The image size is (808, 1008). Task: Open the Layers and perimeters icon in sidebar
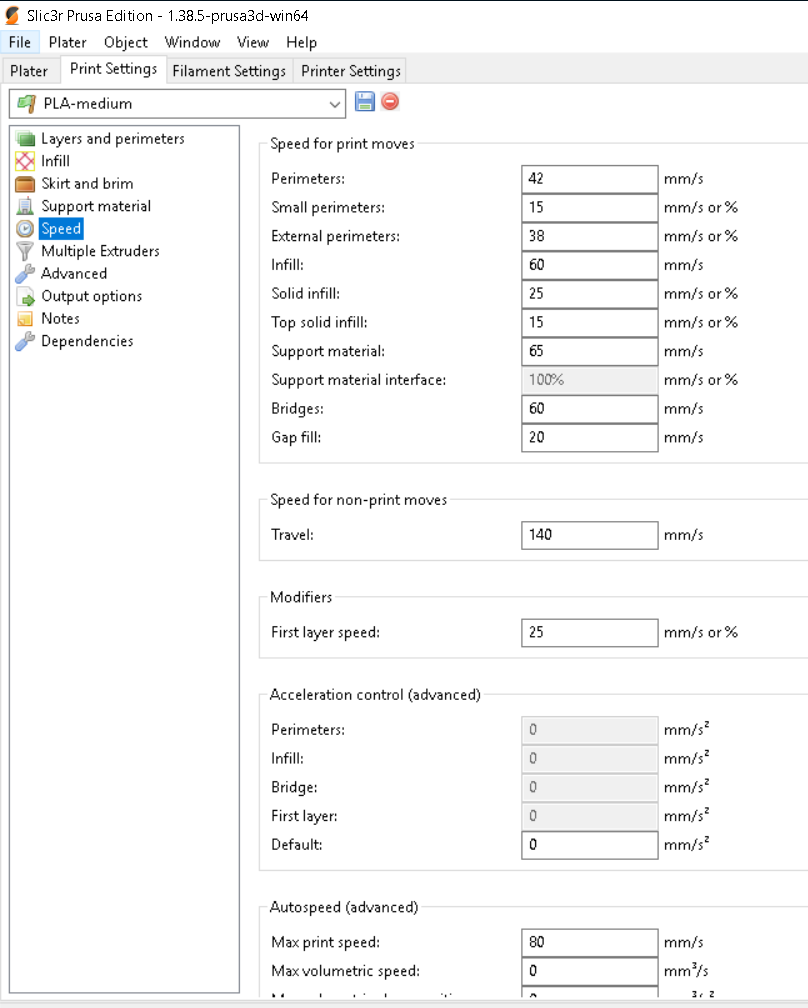tap(25, 139)
